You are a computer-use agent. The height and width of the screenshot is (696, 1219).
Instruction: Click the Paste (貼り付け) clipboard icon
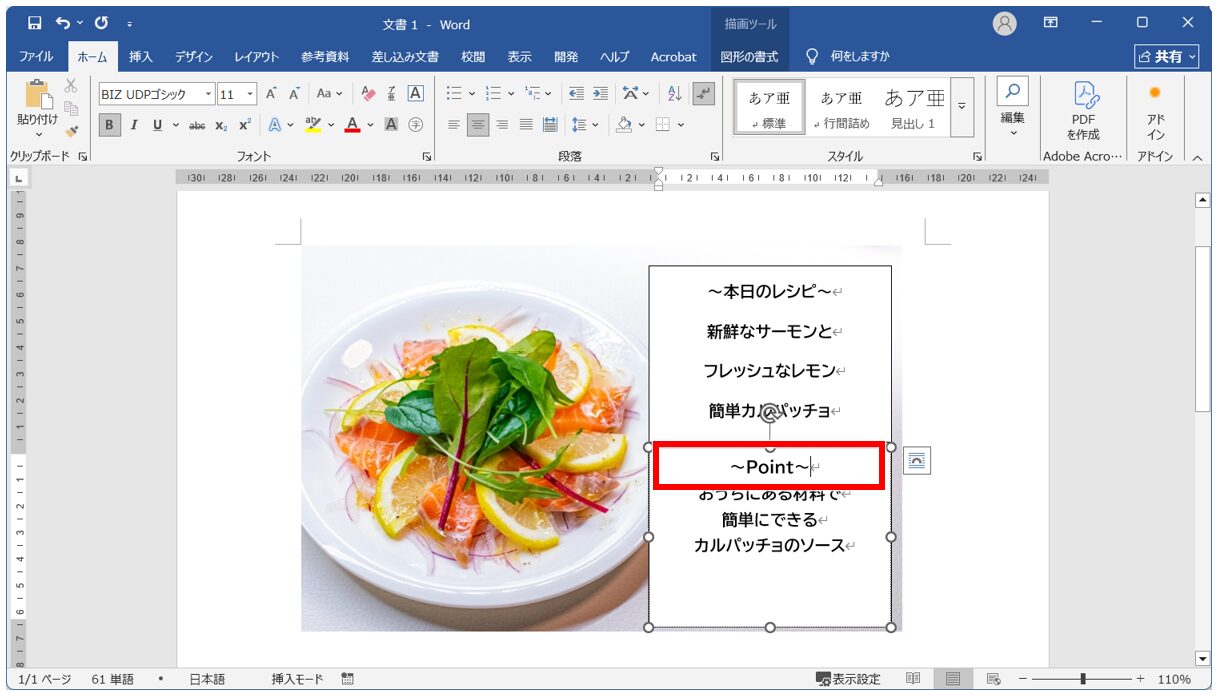[x=38, y=96]
